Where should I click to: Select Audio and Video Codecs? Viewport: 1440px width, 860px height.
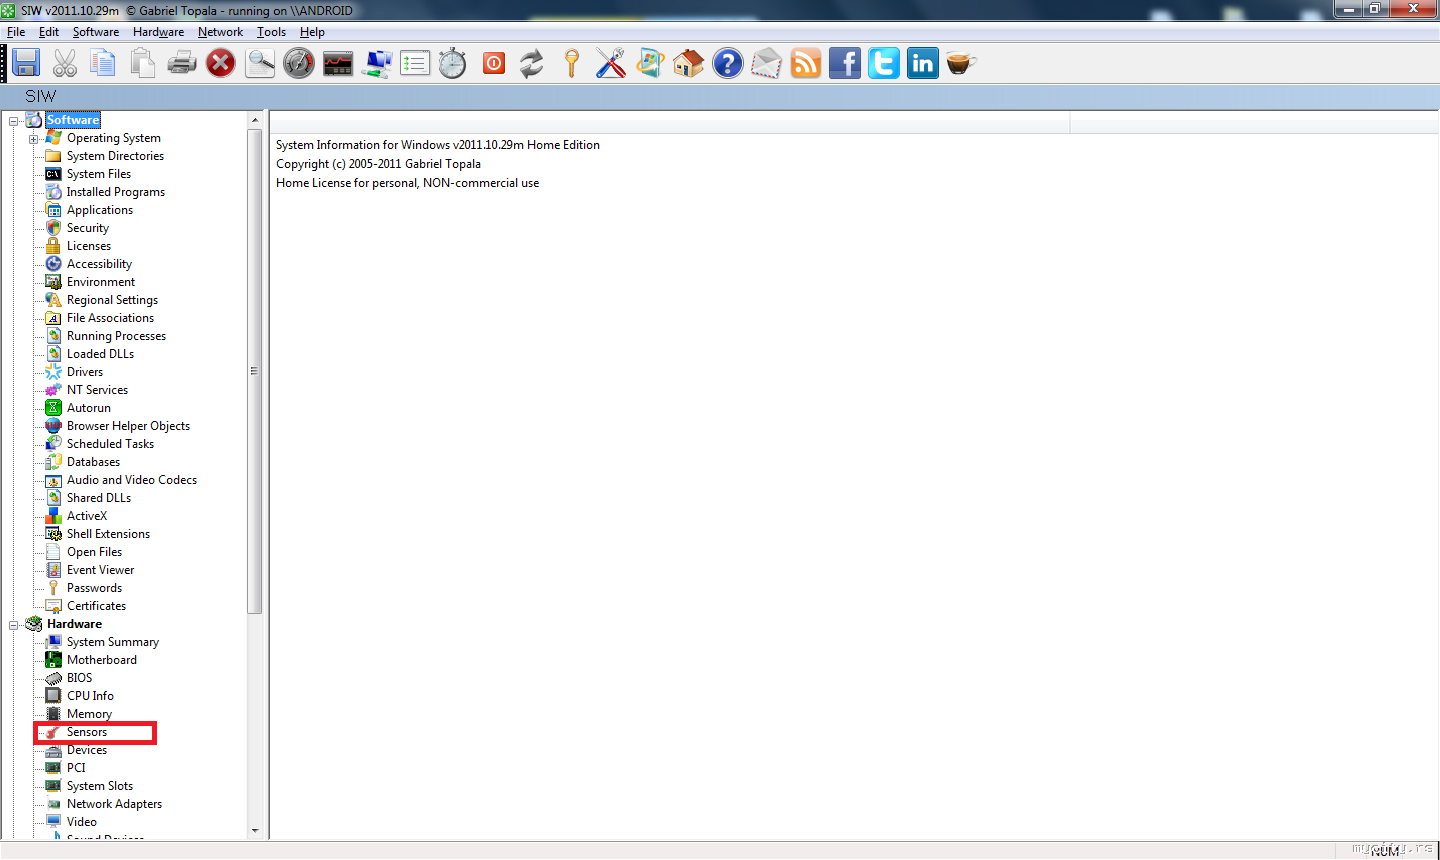(x=132, y=480)
